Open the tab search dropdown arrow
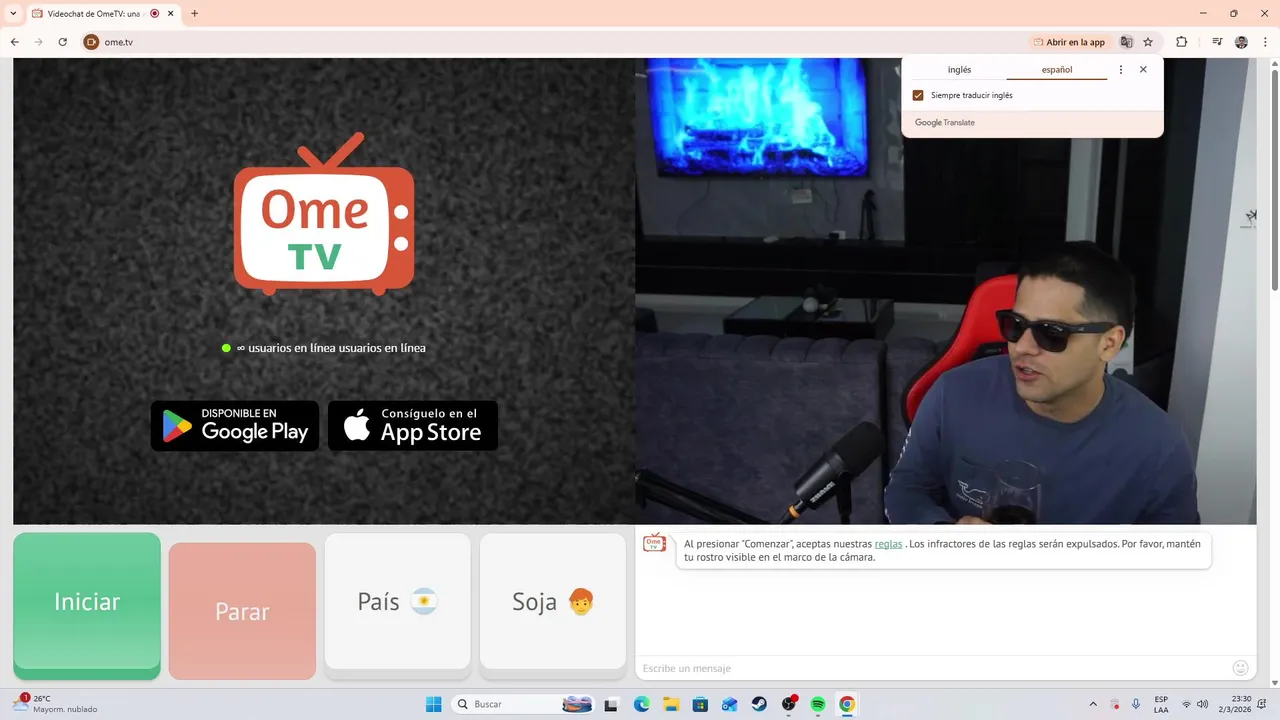 [x=13, y=14]
